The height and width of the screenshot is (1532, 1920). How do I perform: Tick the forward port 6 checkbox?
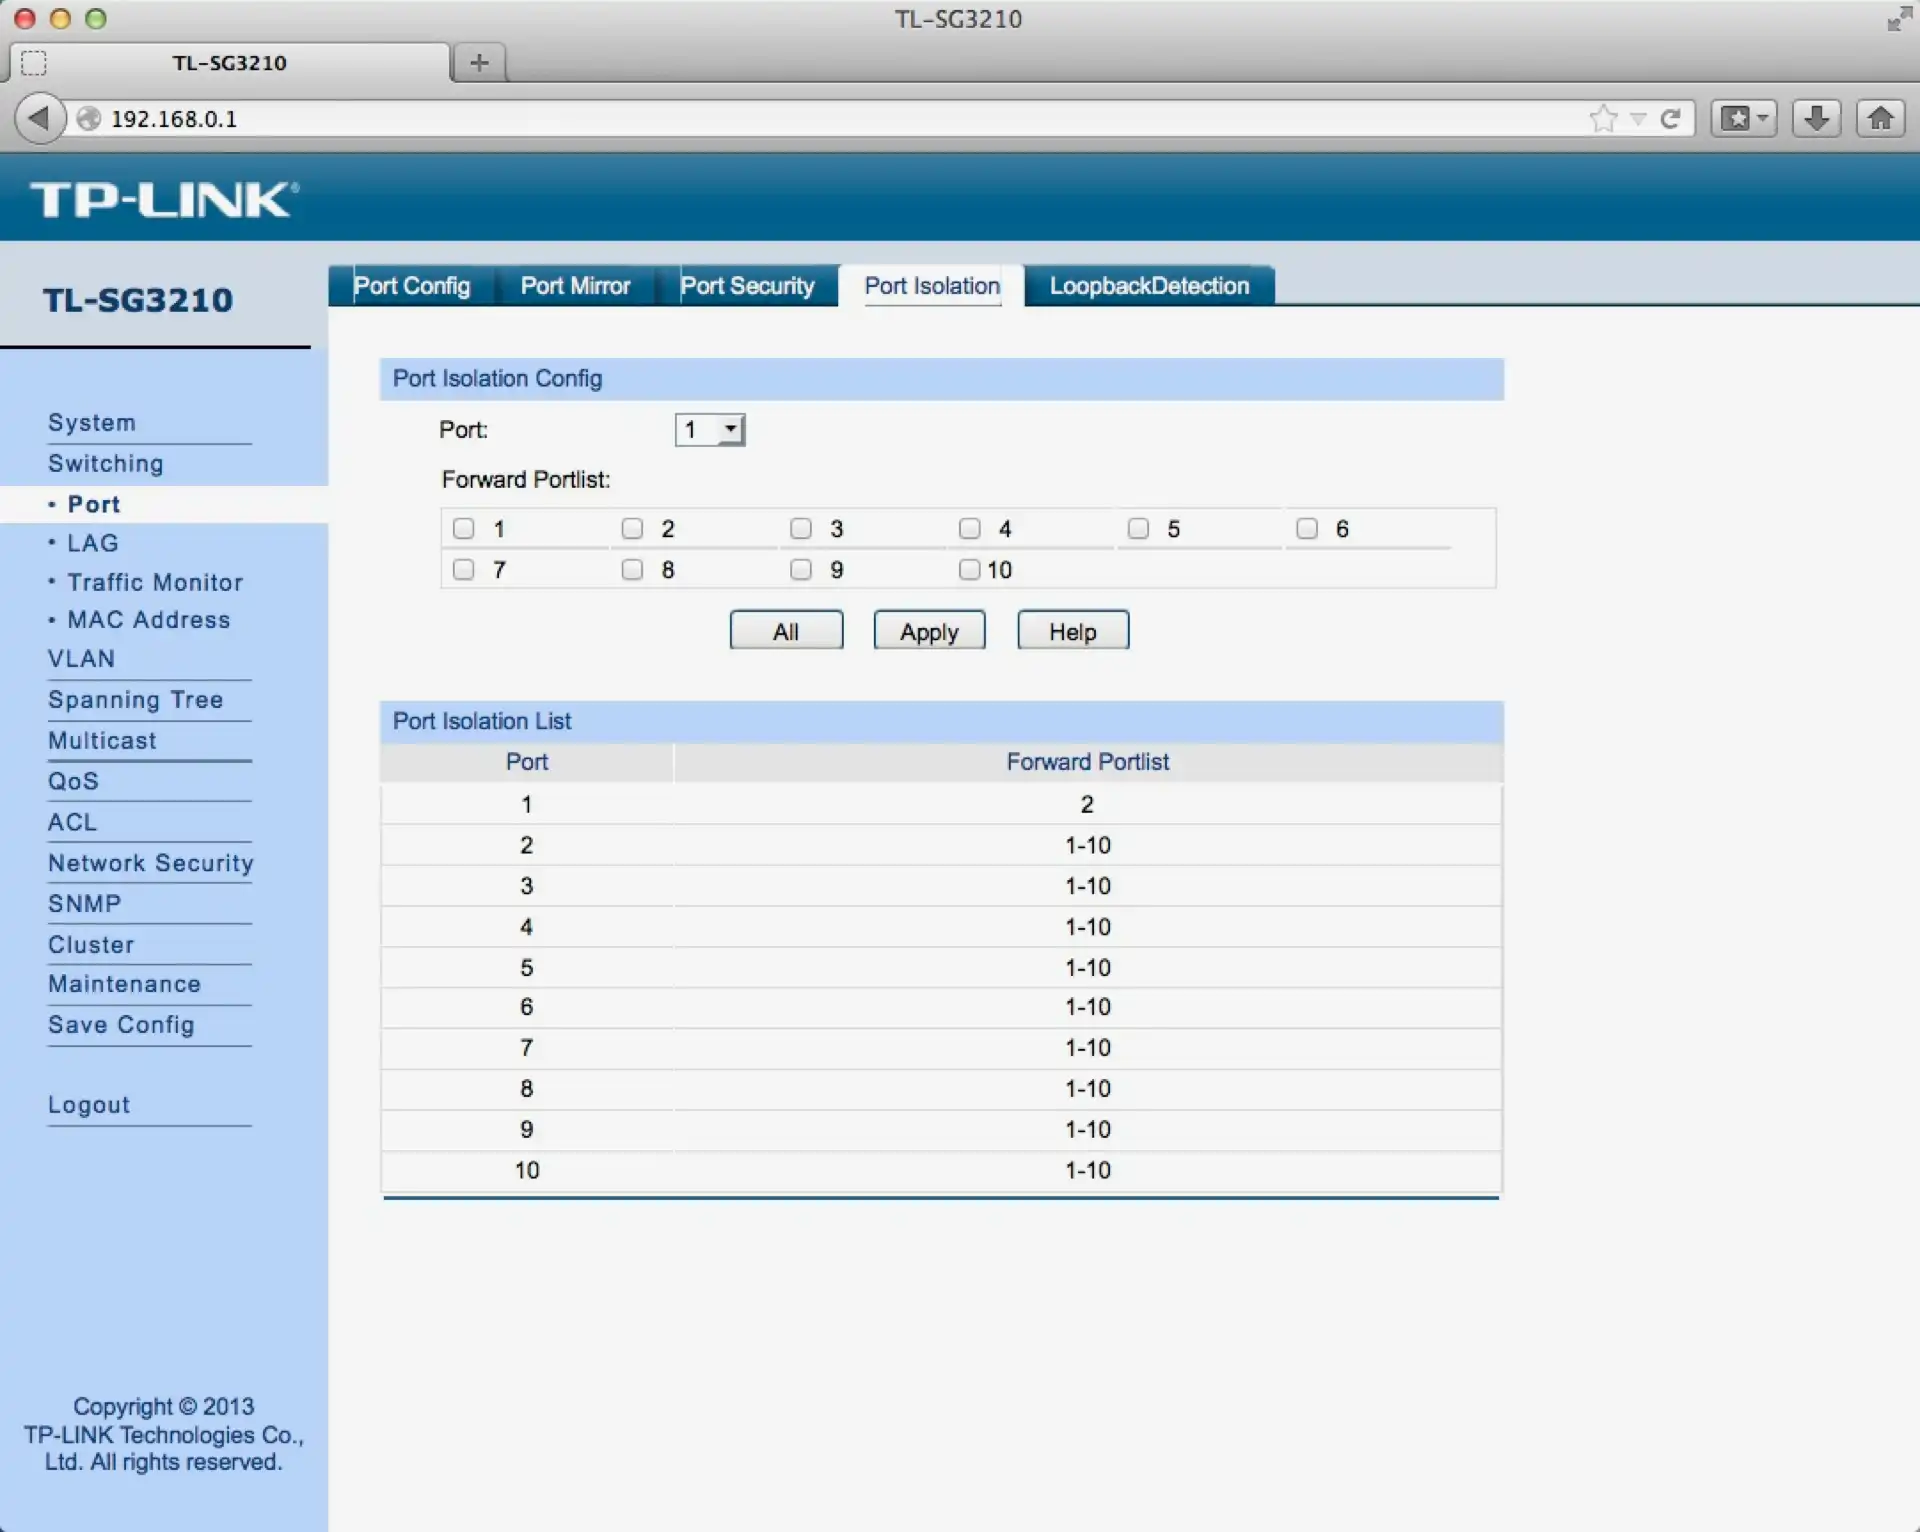[1307, 528]
